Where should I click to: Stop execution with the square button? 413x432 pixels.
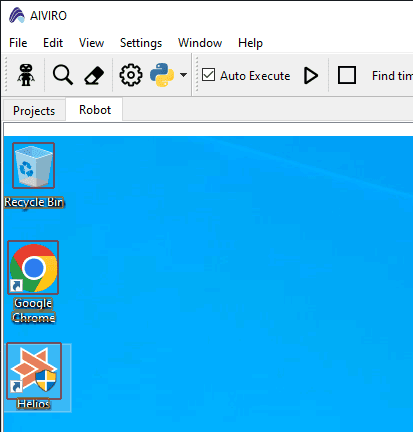coord(347,75)
